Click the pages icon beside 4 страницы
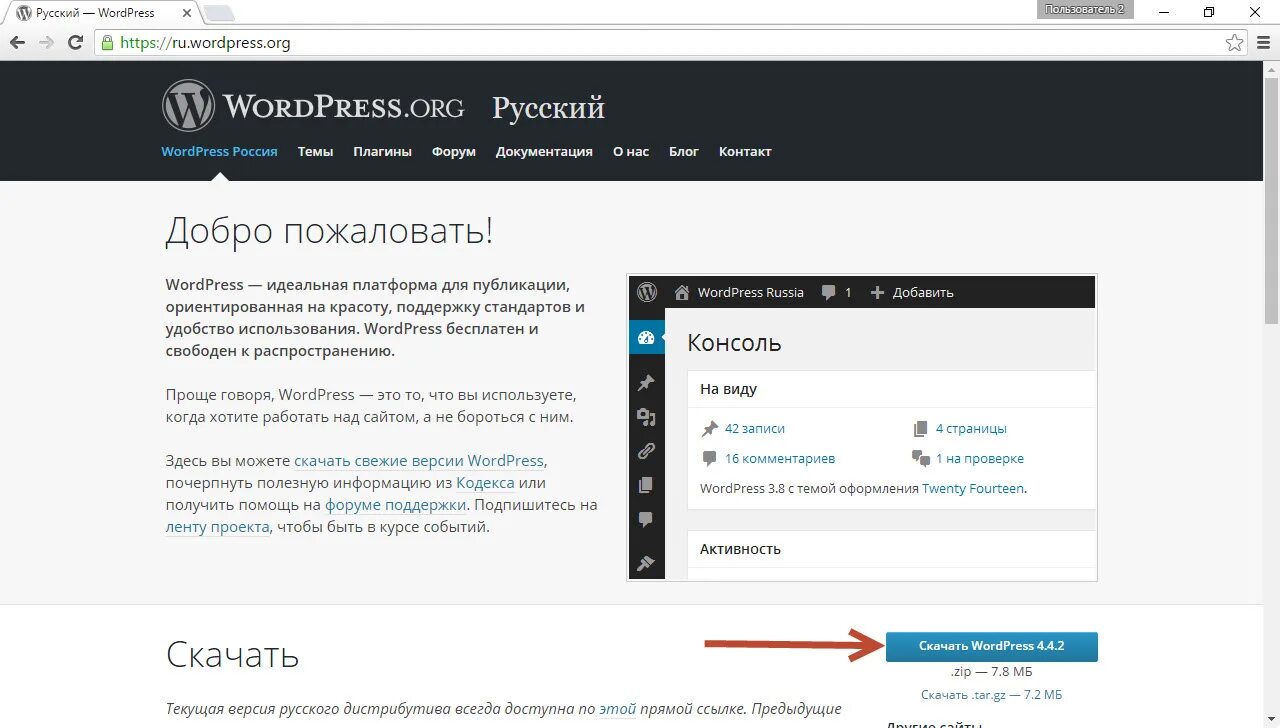 click(920, 428)
